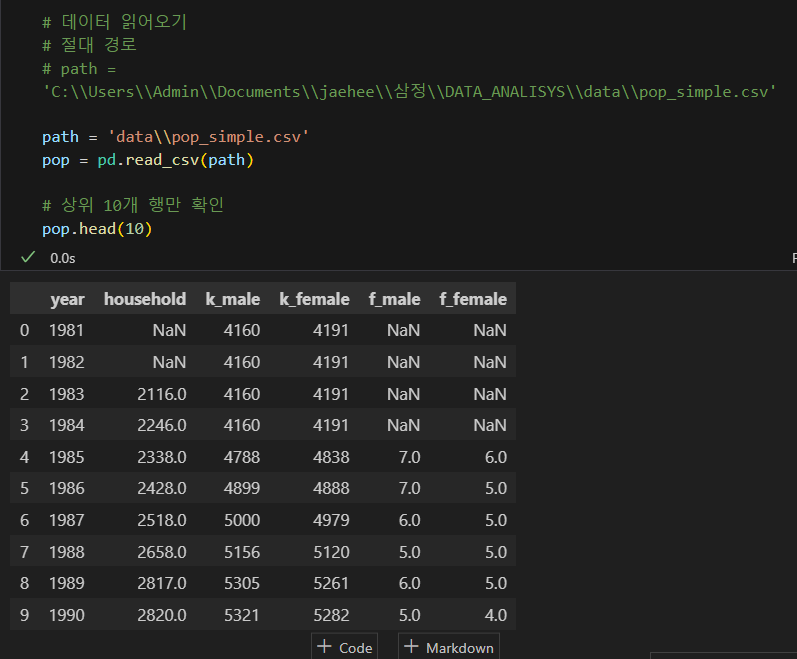The image size is (797, 659).
Task: Click the f_female value 6.0 in the 1985 row
Action: [496, 457]
